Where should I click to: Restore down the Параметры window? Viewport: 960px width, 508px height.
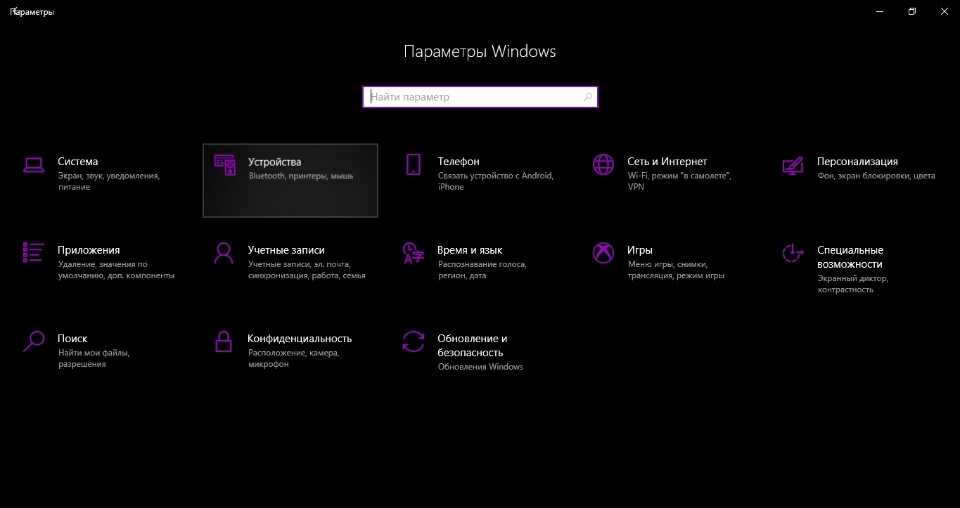click(x=912, y=12)
